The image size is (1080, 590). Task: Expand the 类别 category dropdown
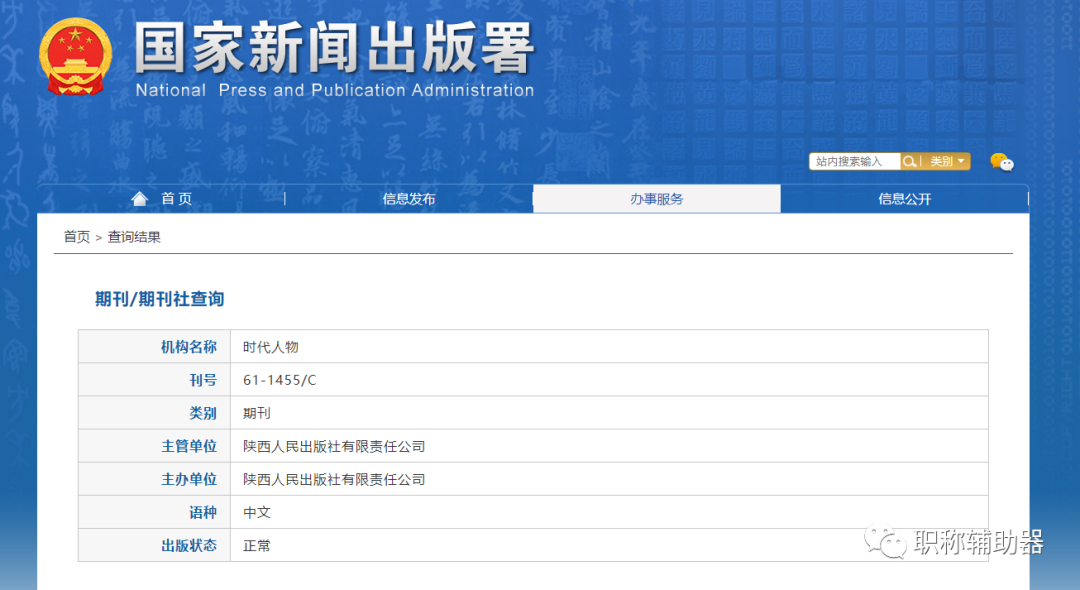(x=944, y=161)
